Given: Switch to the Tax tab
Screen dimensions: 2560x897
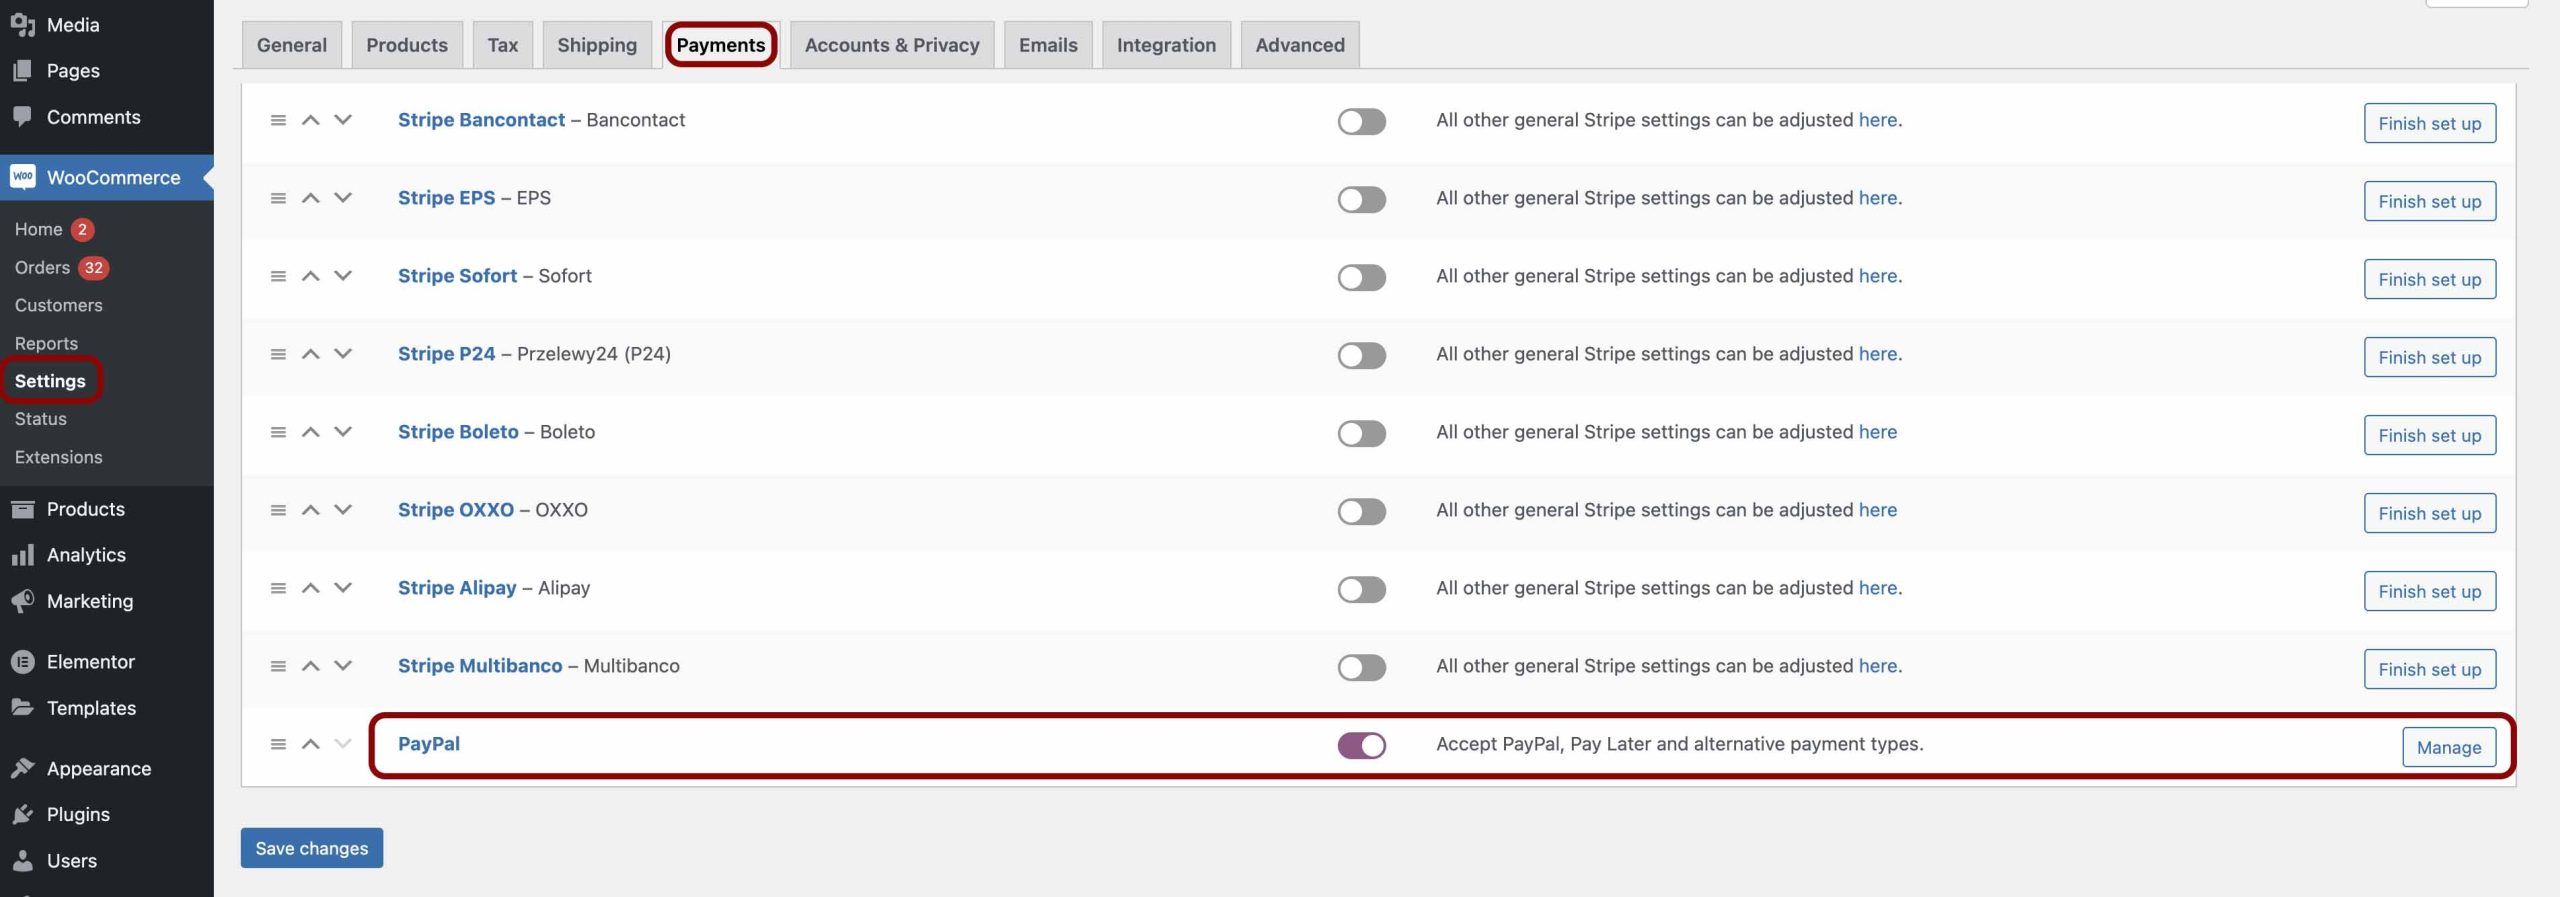Looking at the screenshot, I should pyautogui.click(x=503, y=45).
